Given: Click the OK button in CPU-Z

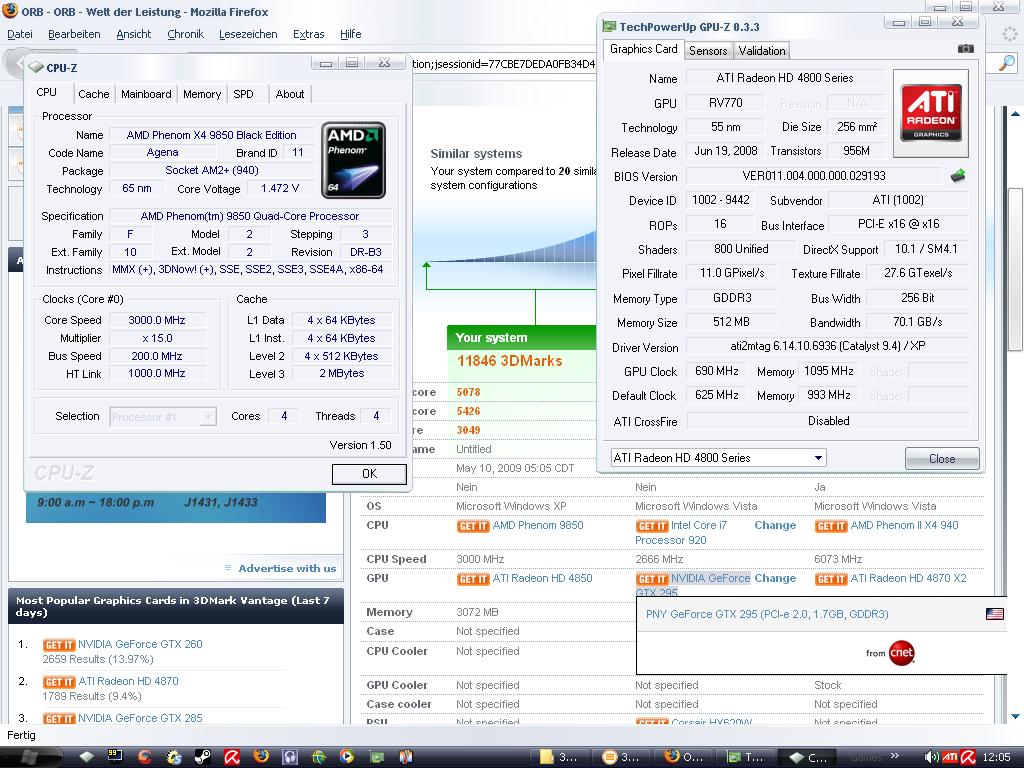Looking at the screenshot, I should point(369,474).
